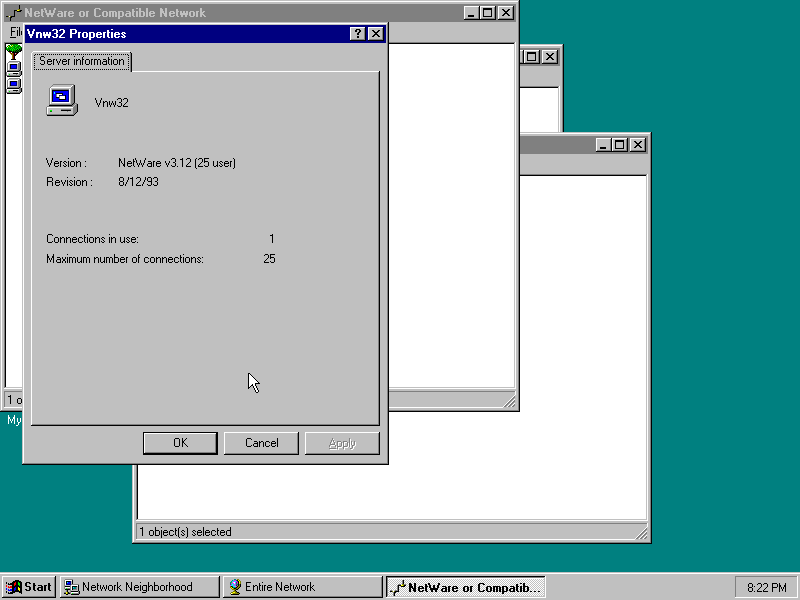This screenshot has height=600, width=800.
Task: Click the maximum connections value 25
Action: [x=269, y=259]
